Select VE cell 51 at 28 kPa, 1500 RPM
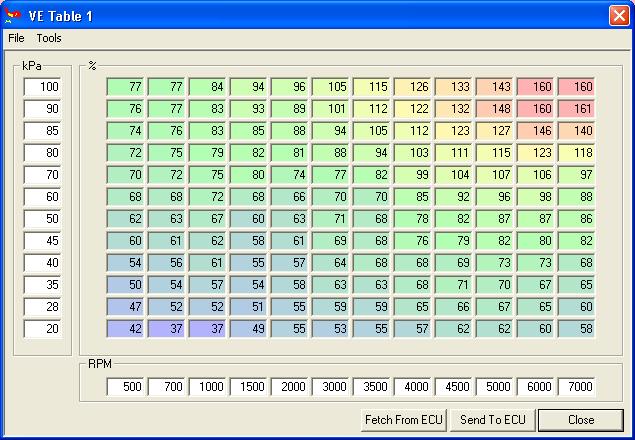The image size is (635, 440). (248, 307)
